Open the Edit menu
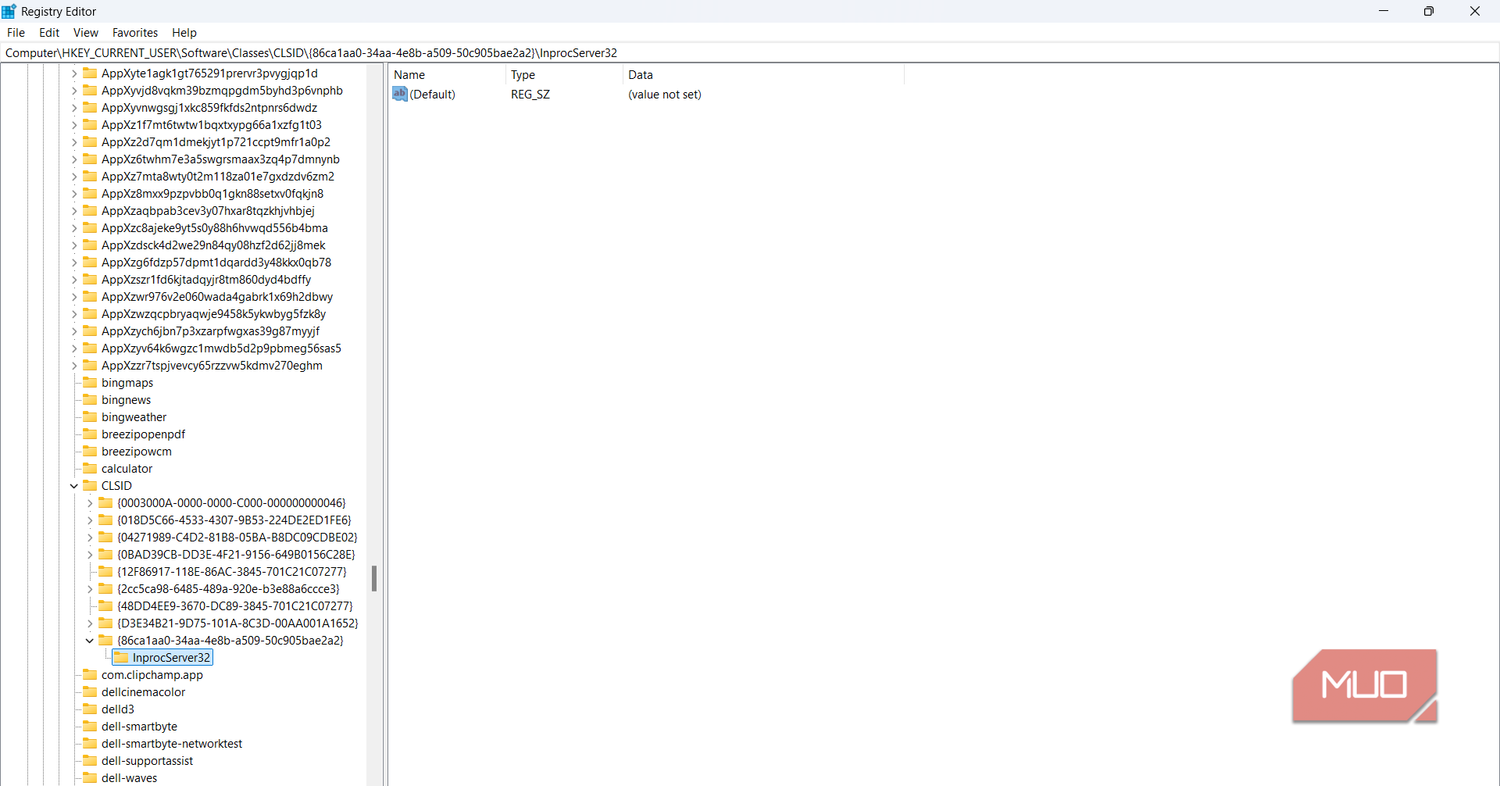The image size is (1500, 786). pos(49,33)
